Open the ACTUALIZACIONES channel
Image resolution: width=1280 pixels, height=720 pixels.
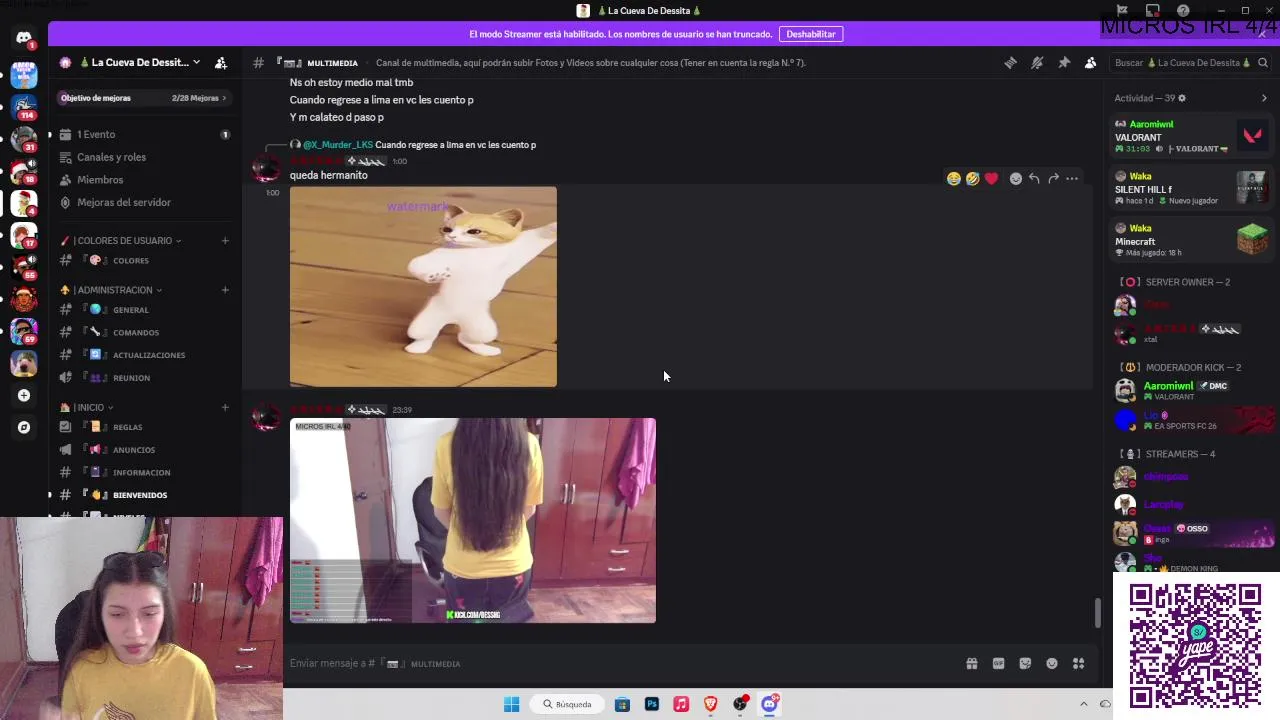click(x=145, y=355)
